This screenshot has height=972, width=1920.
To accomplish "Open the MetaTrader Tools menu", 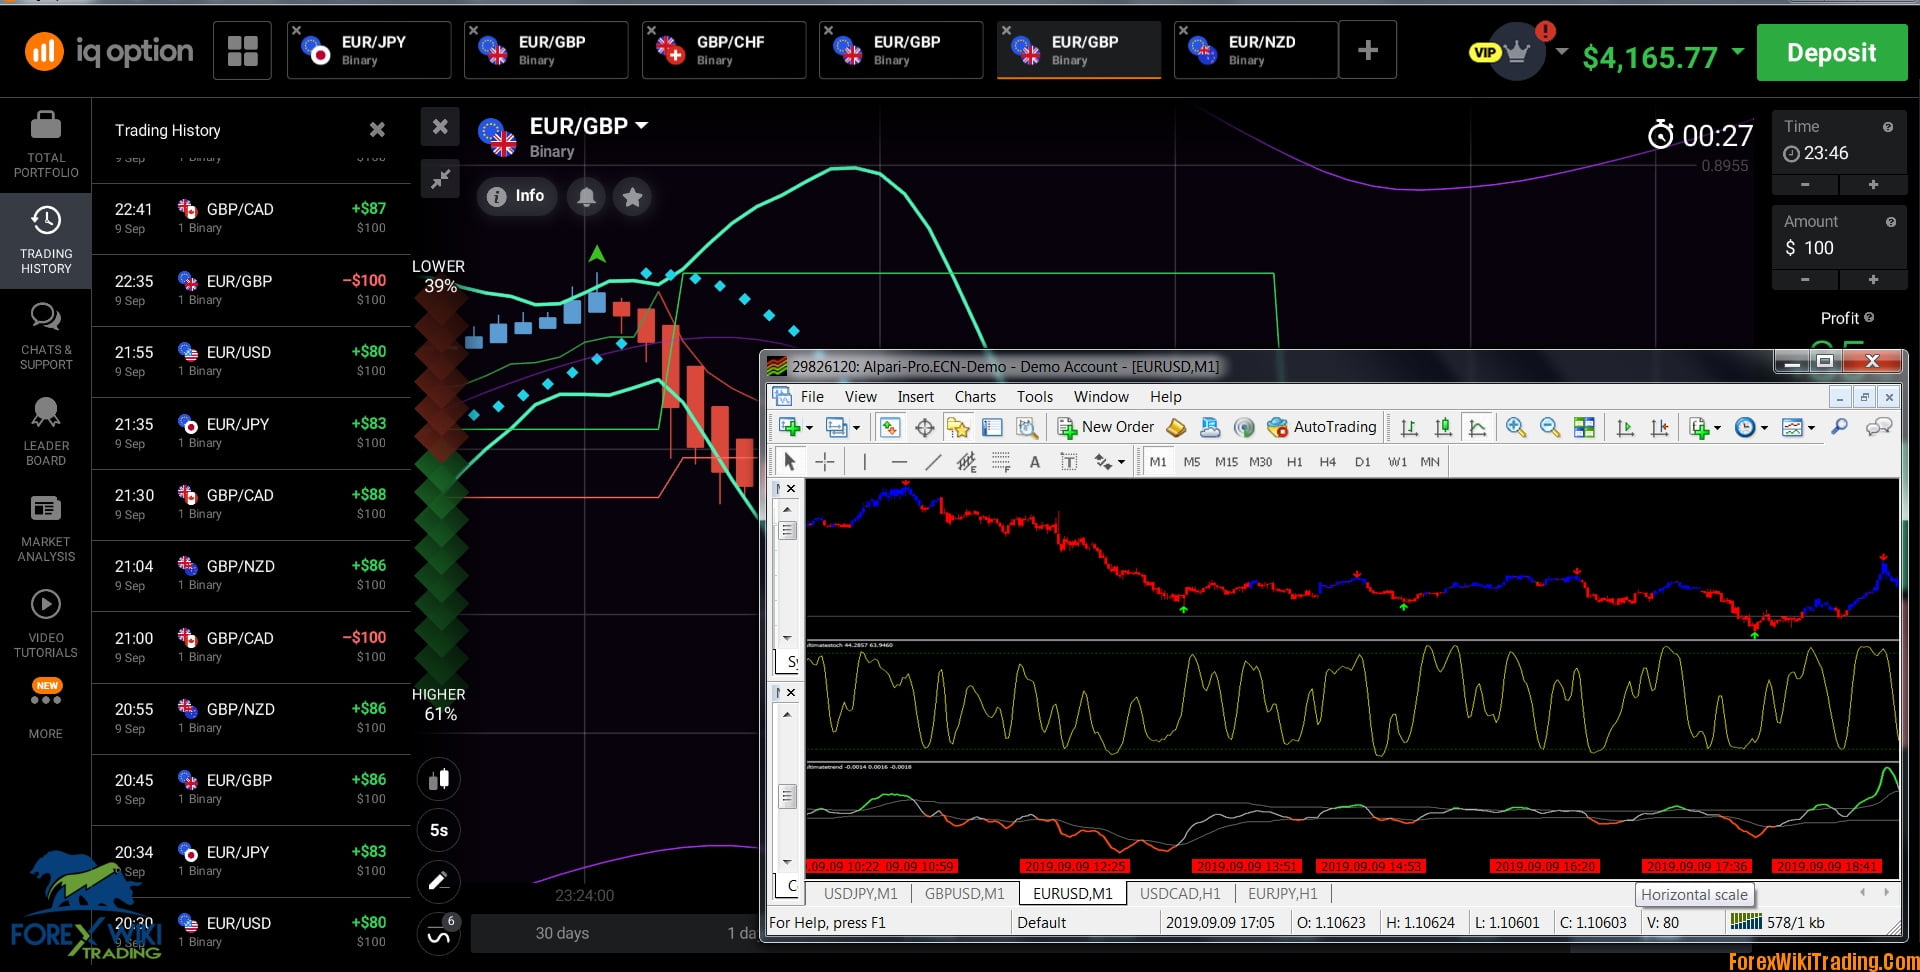I will pyautogui.click(x=1035, y=397).
